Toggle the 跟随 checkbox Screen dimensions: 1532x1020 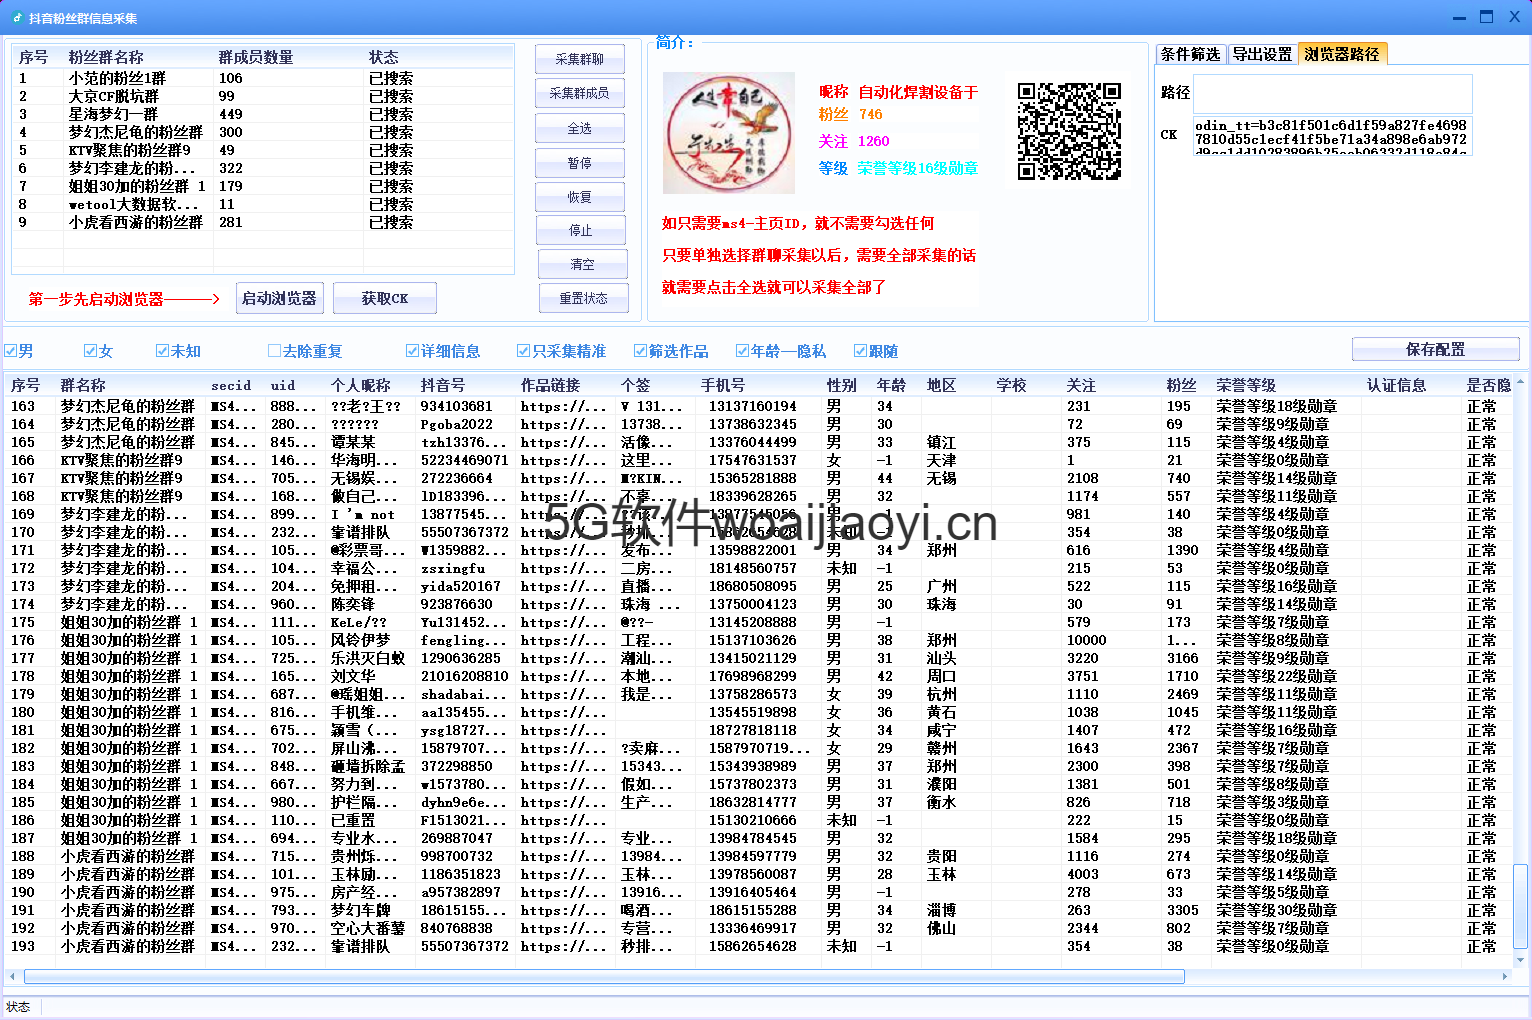[x=876, y=351]
